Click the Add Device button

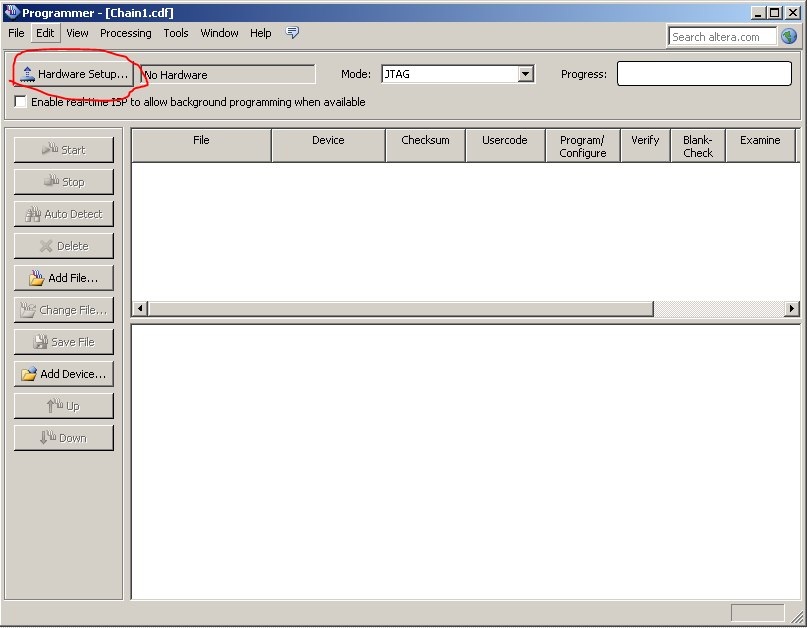(64, 374)
